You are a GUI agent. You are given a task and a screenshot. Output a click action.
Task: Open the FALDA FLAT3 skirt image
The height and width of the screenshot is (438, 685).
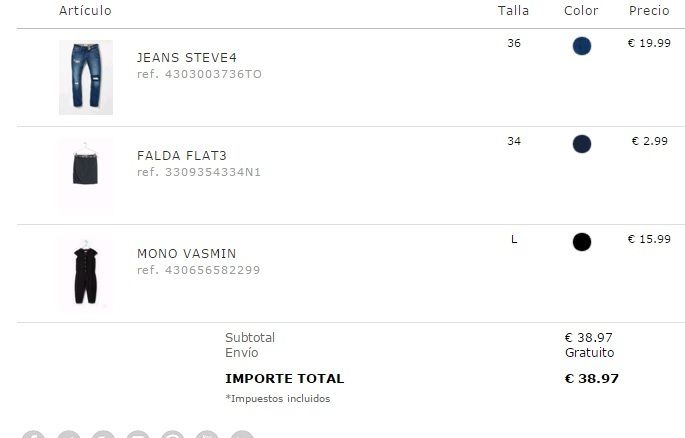85,173
